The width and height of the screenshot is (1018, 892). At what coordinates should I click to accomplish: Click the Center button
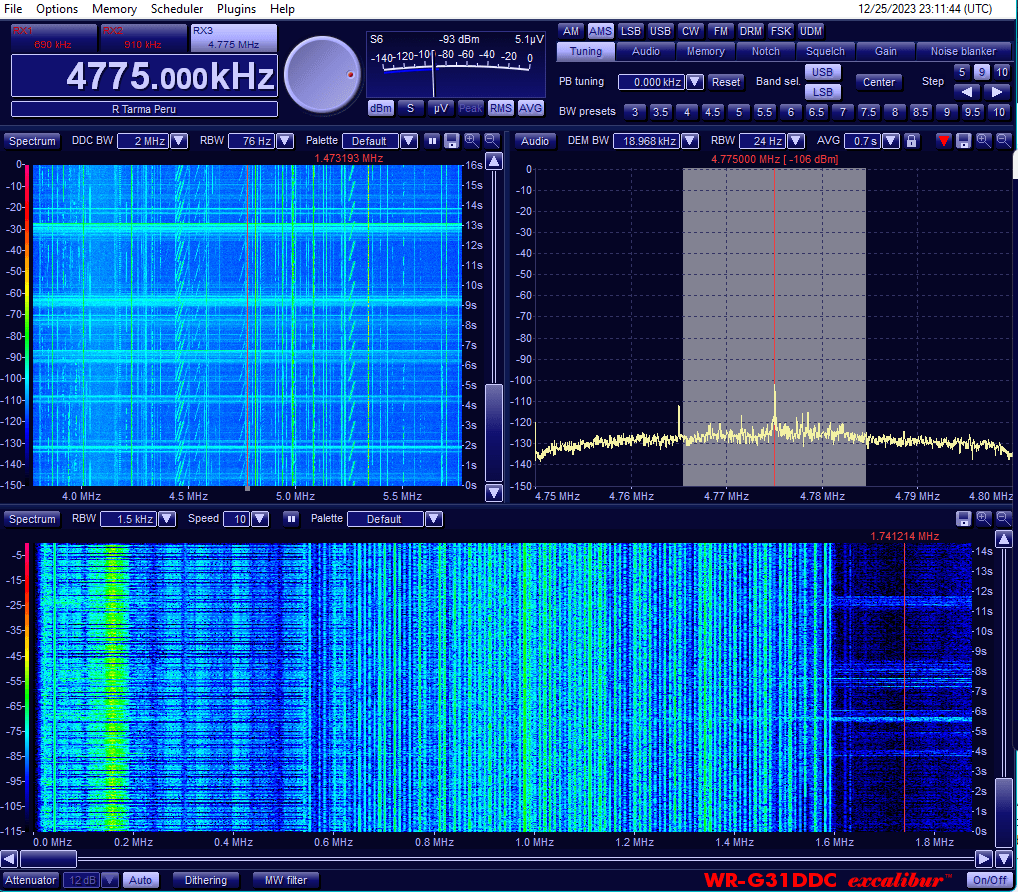pos(878,82)
